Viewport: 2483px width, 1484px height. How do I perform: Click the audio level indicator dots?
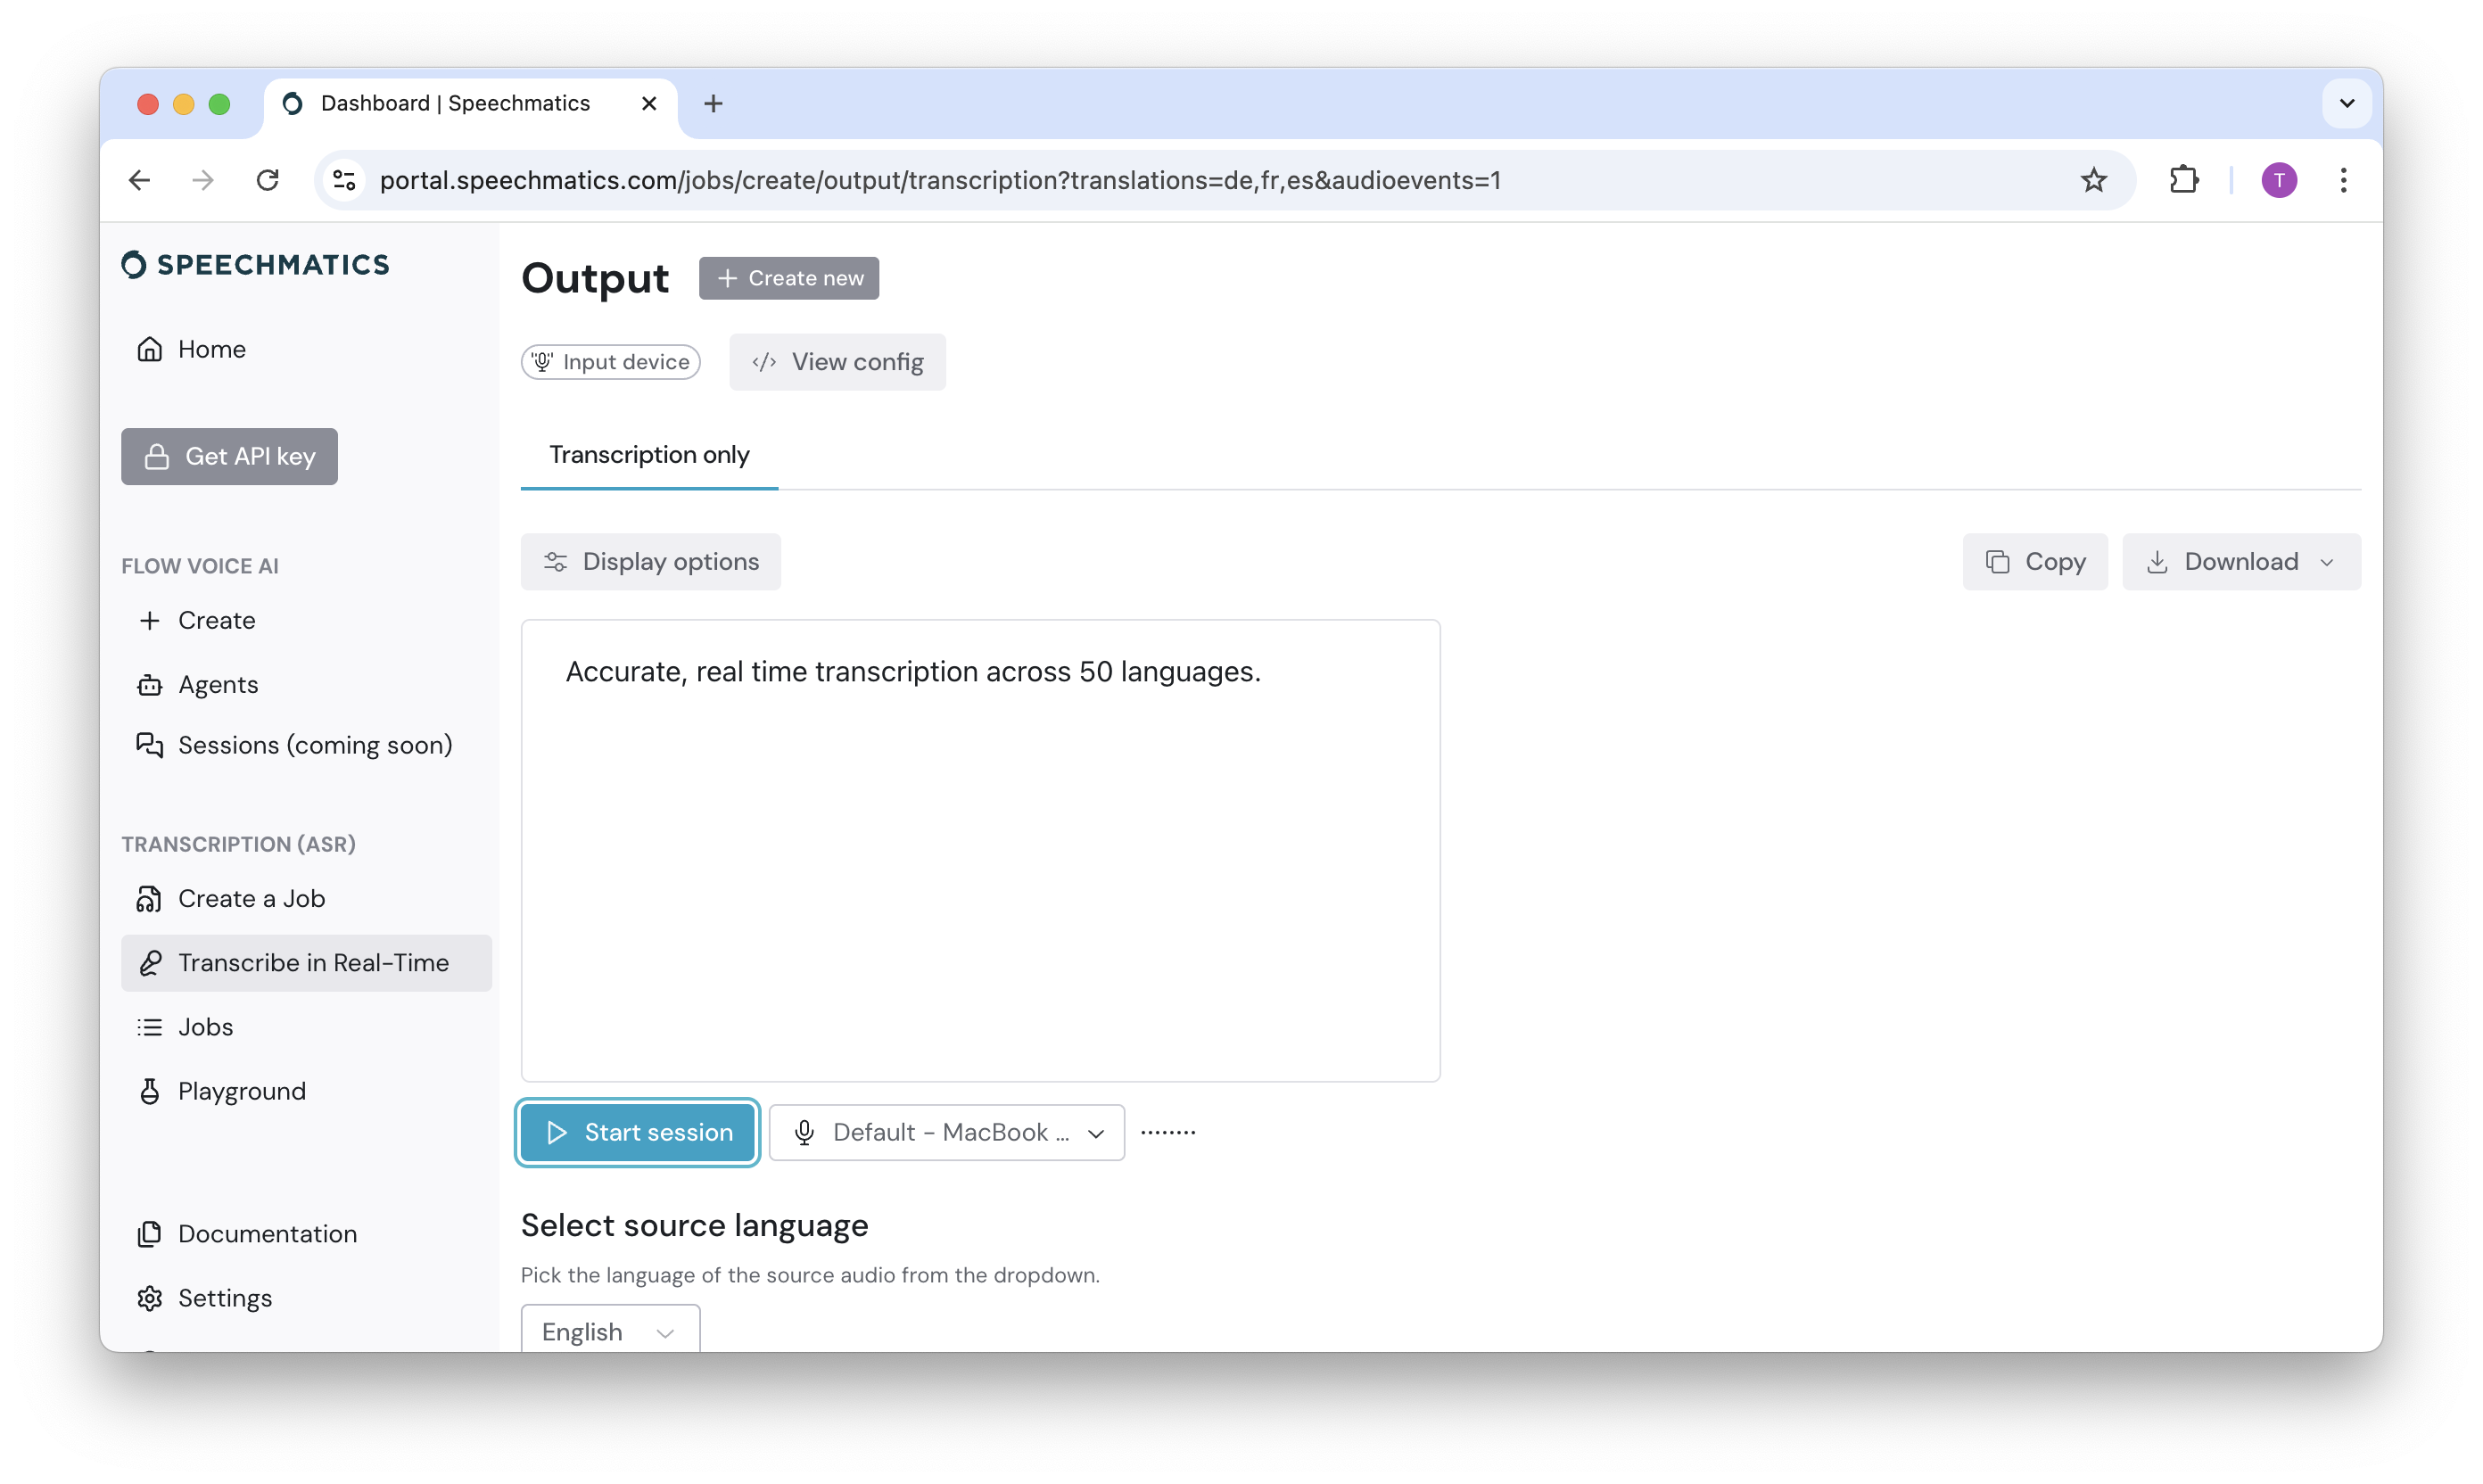pos(1169,1131)
